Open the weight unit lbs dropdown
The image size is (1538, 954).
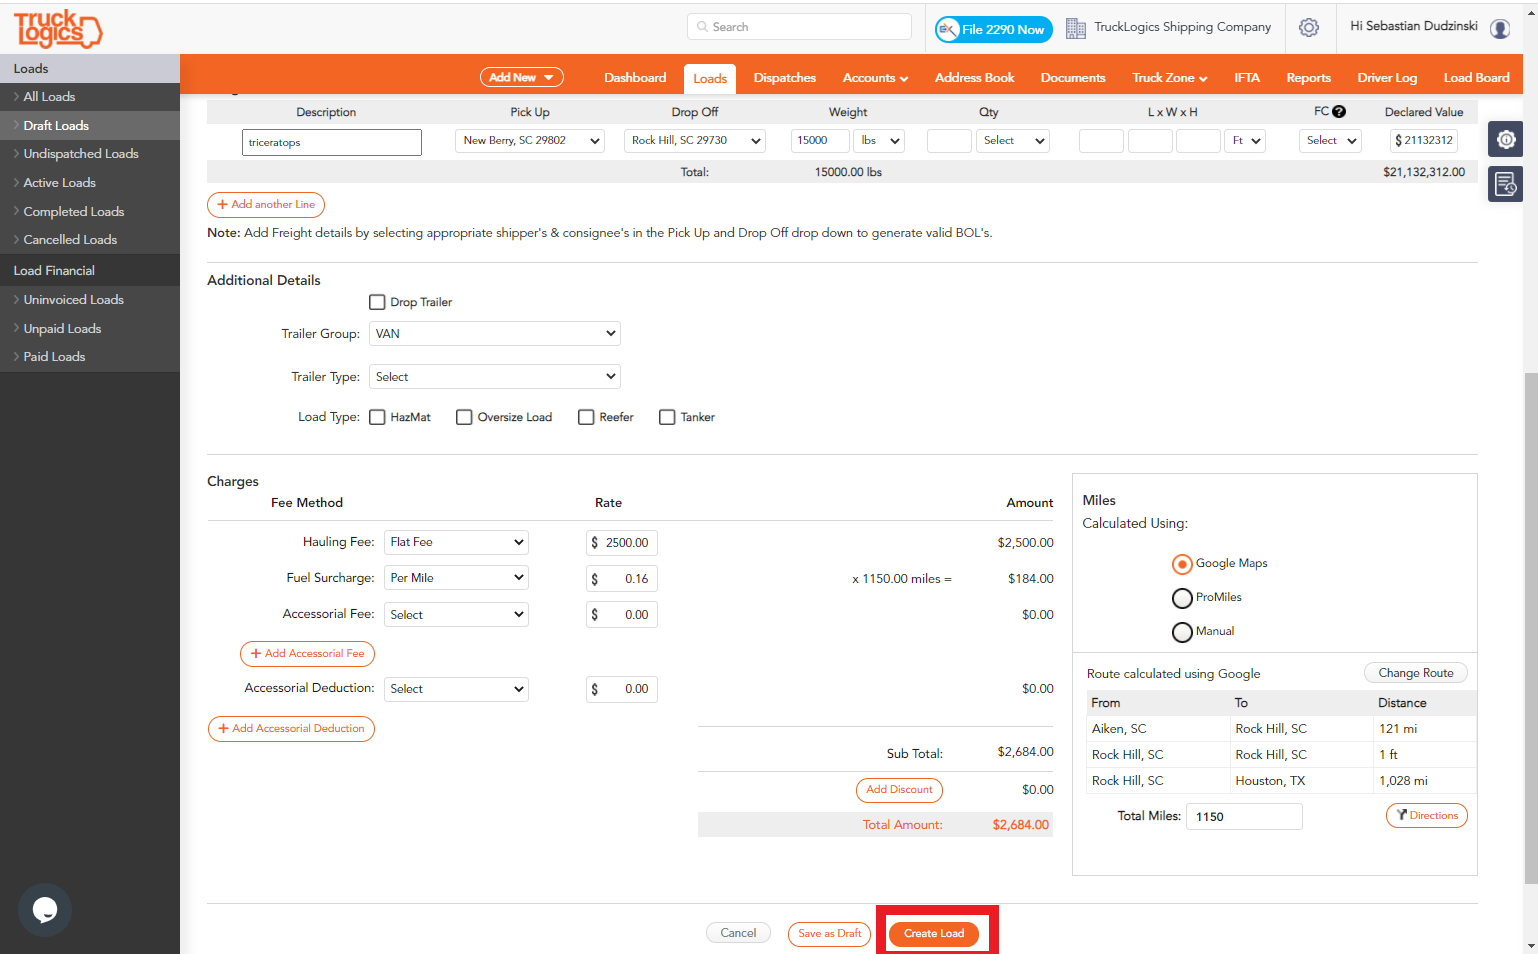pos(880,141)
